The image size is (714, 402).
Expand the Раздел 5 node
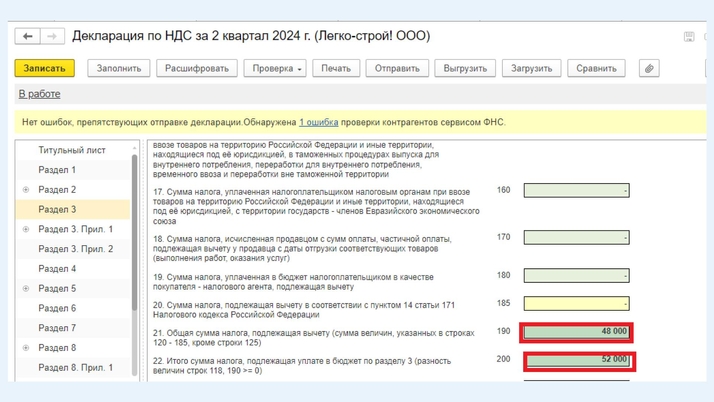(26, 289)
